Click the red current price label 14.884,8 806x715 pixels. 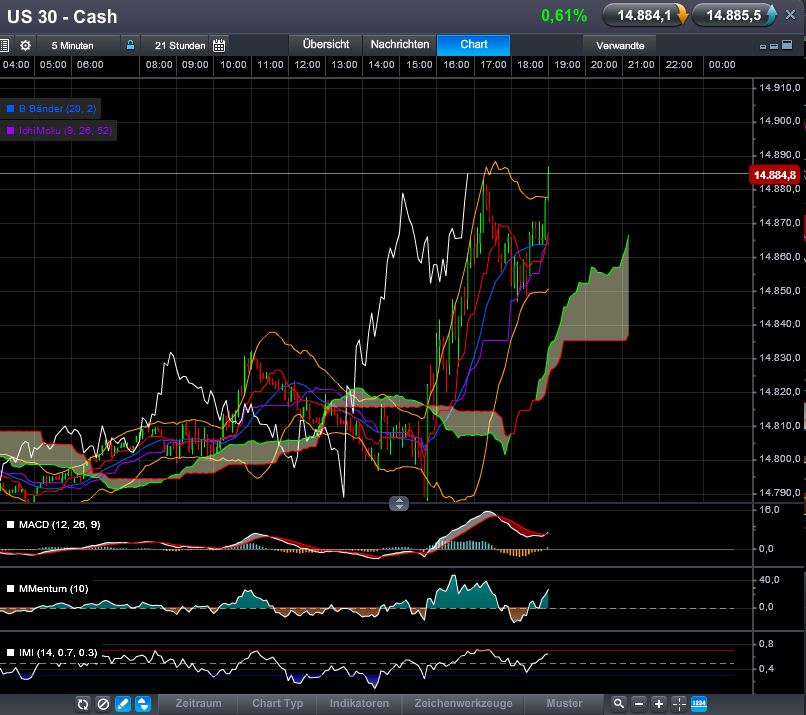pyautogui.click(x=775, y=175)
